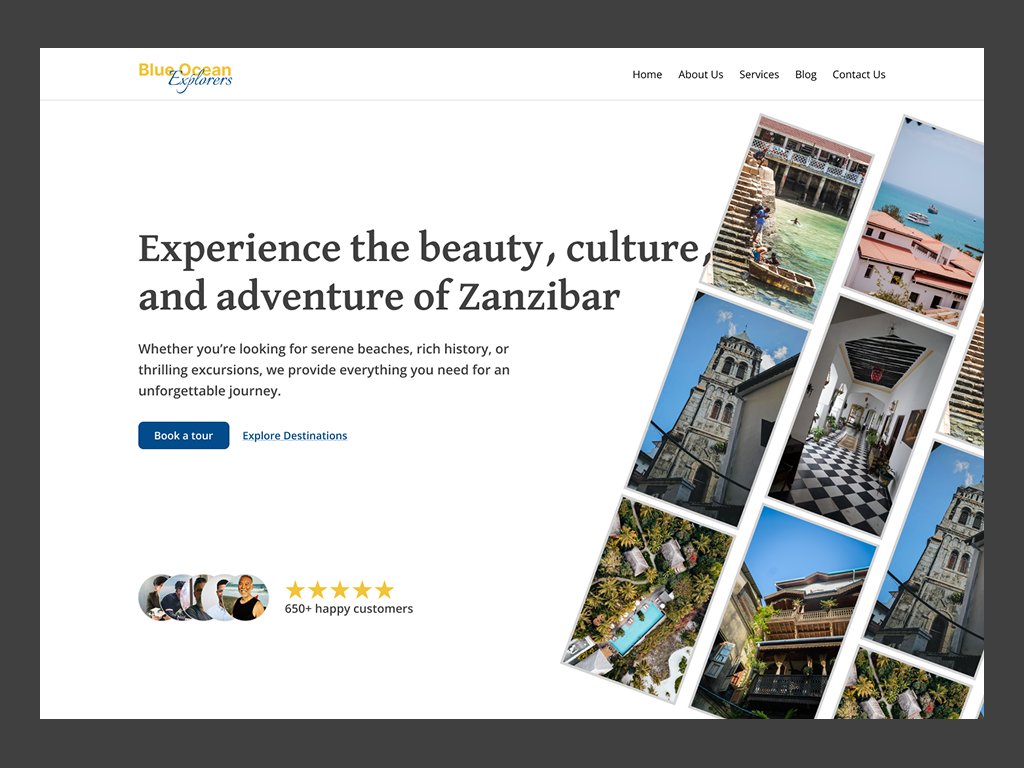Click the first customer avatar photo
Screen dimensions: 1024x768
click(155, 597)
